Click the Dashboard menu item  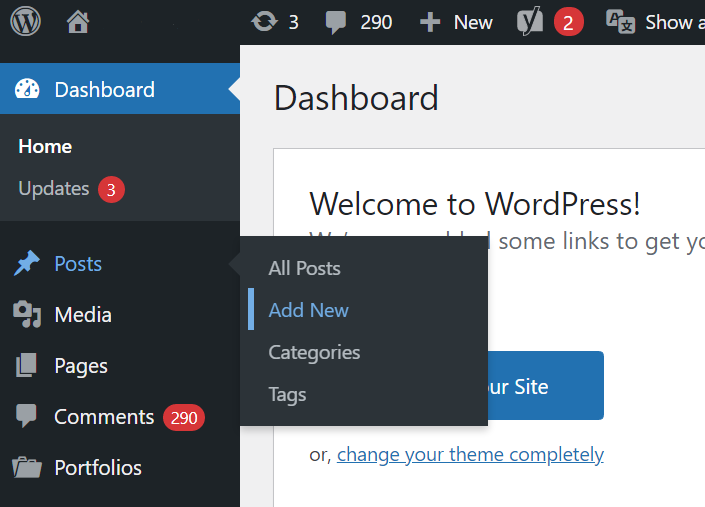[x=104, y=90]
